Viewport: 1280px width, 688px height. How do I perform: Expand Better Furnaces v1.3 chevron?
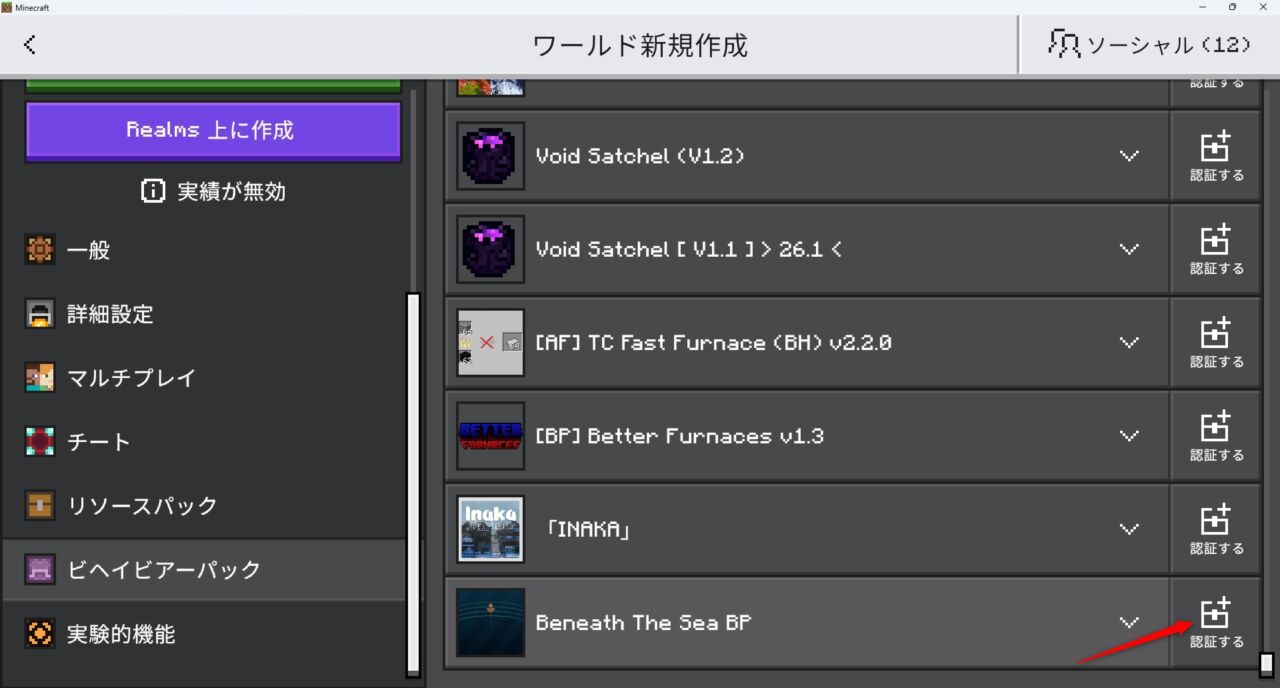coord(1129,436)
